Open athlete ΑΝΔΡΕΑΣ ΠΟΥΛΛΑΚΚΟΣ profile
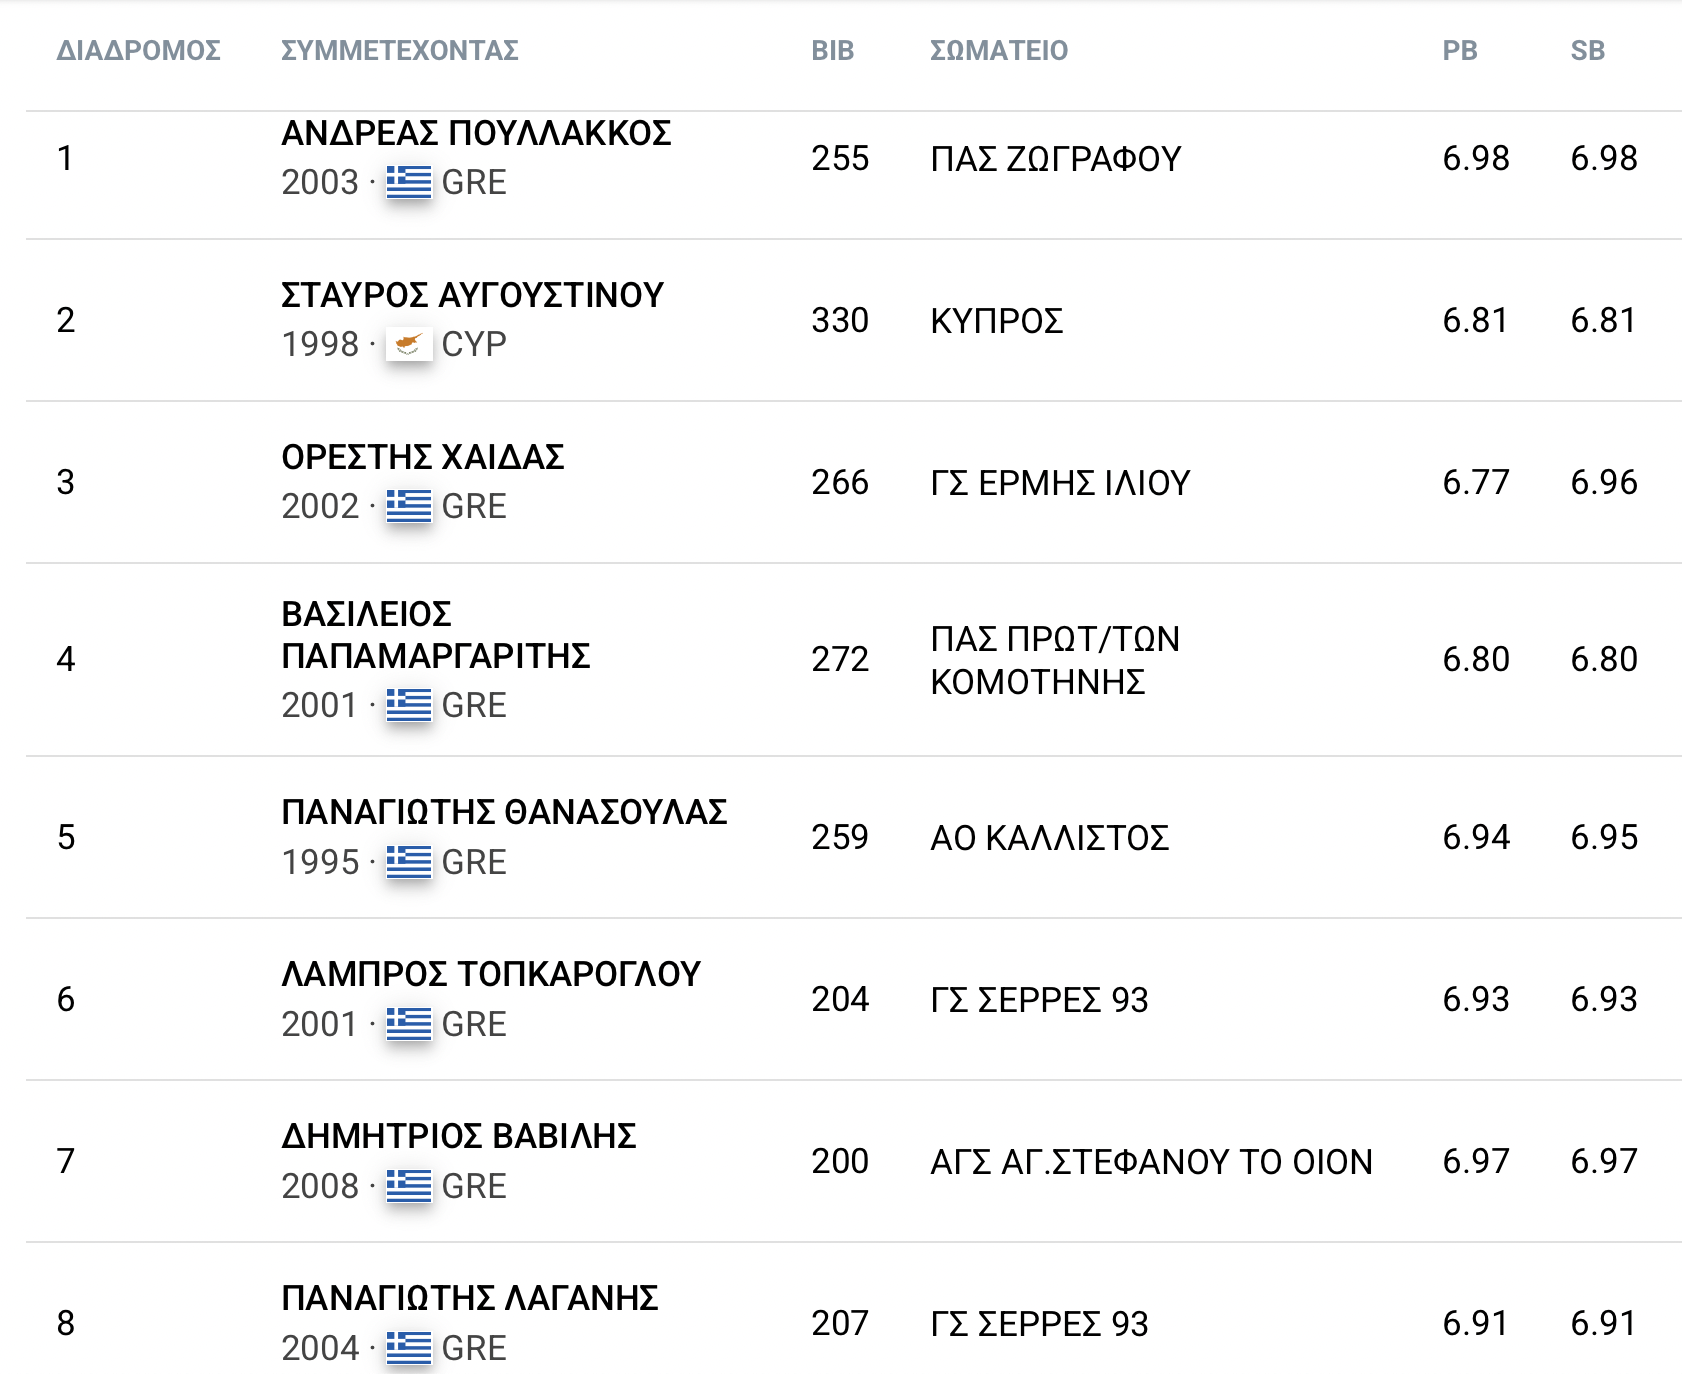 point(476,133)
